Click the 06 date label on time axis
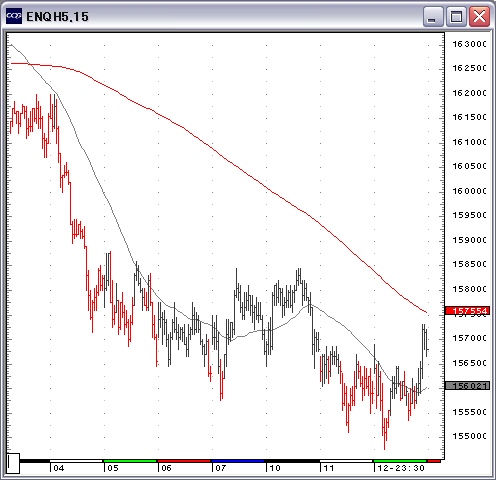 166,468
